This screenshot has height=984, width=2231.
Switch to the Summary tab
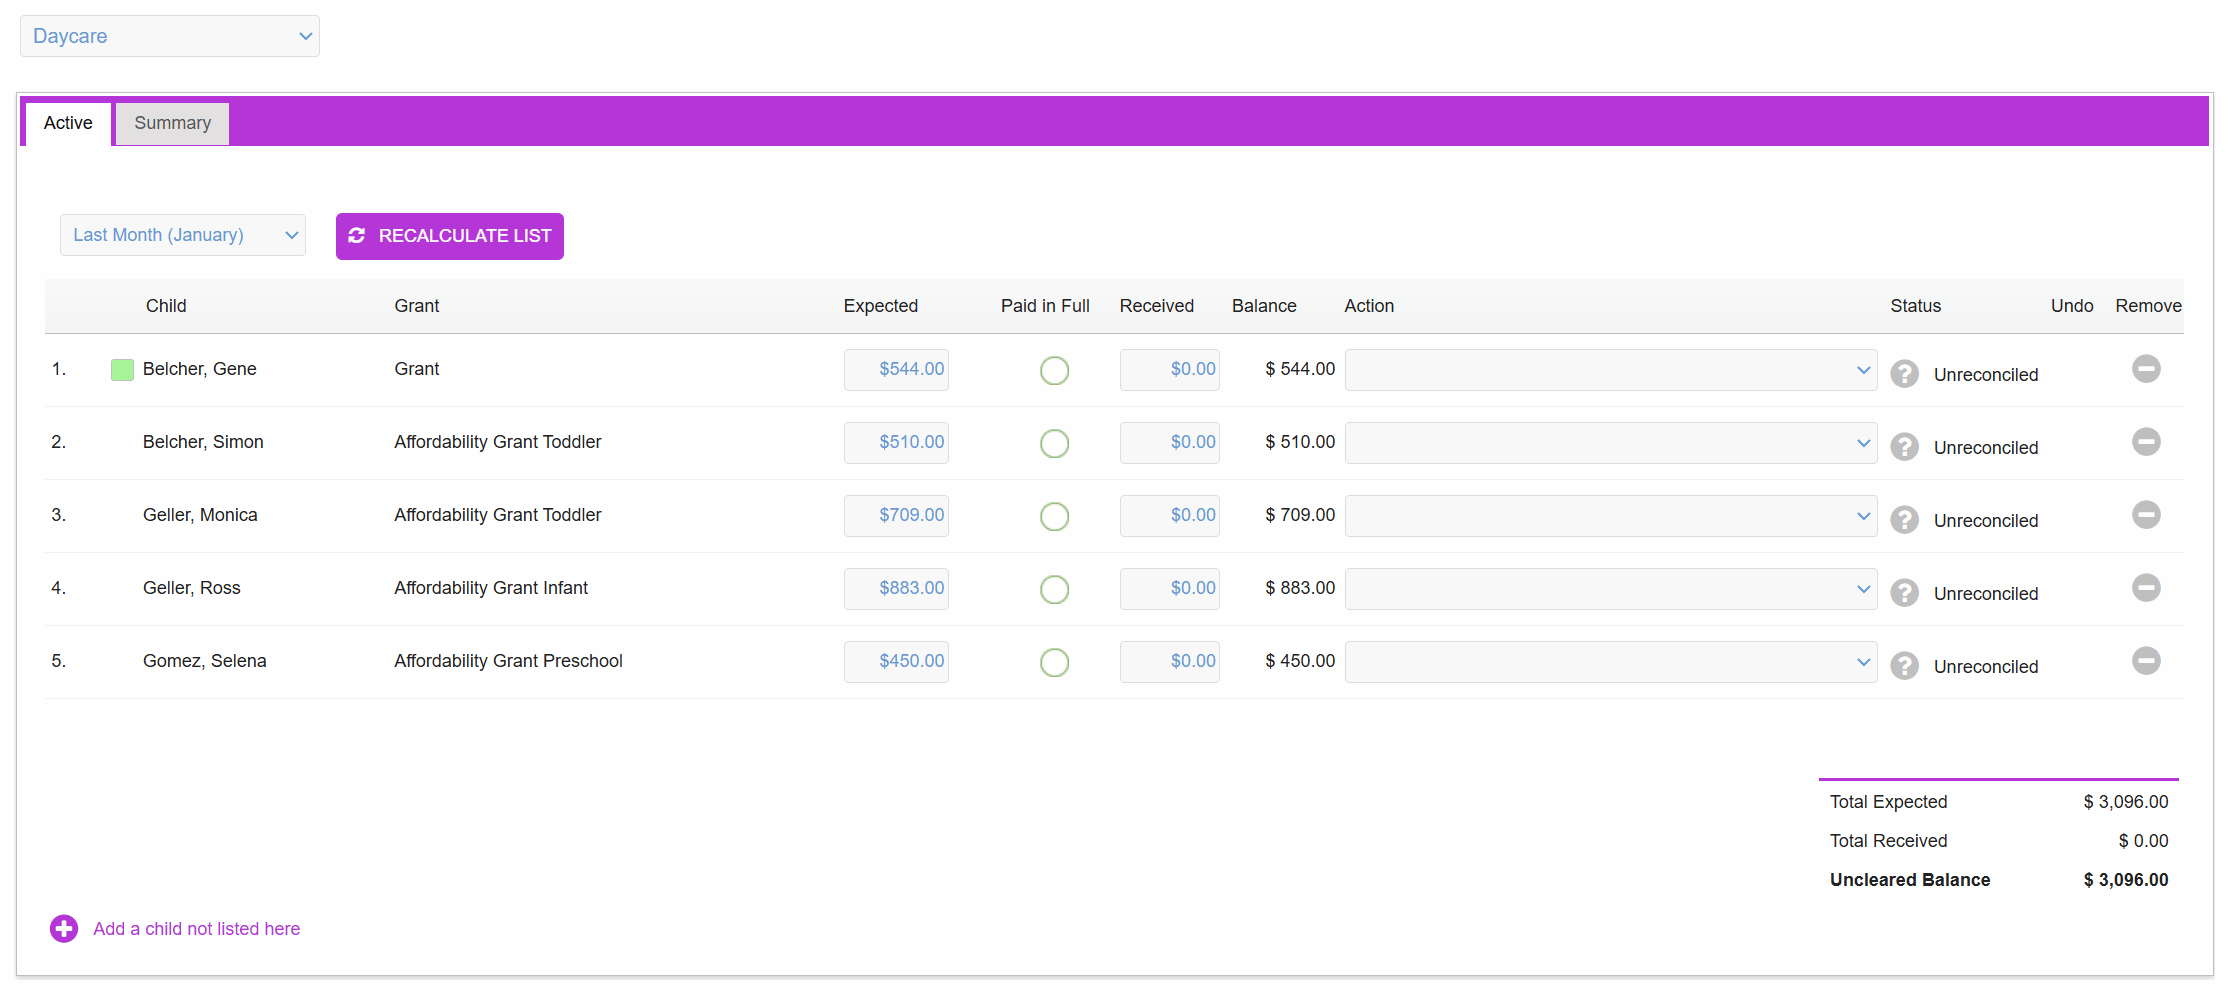point(172,123)
